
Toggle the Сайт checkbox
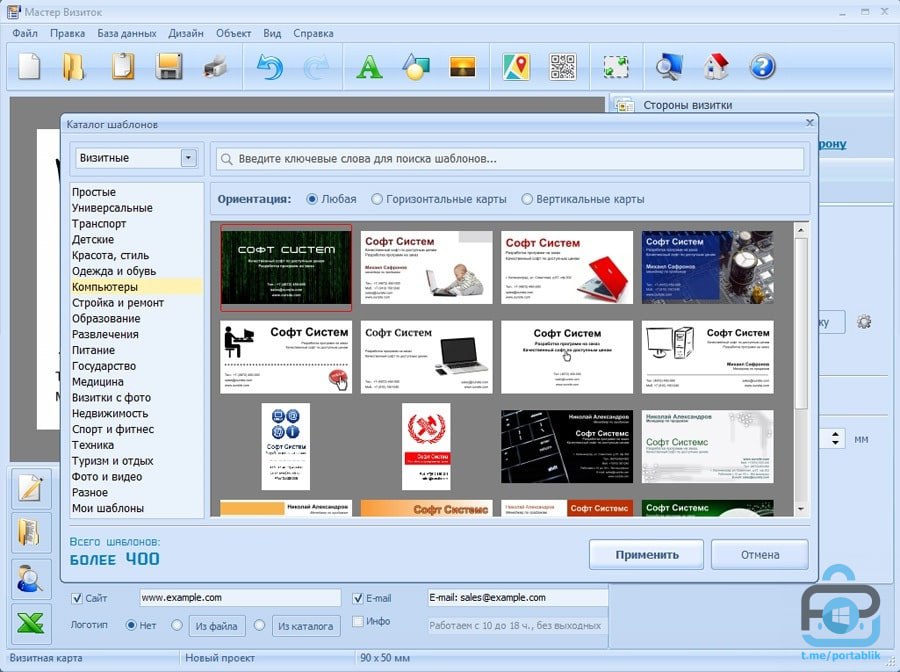tap(76, 598)
